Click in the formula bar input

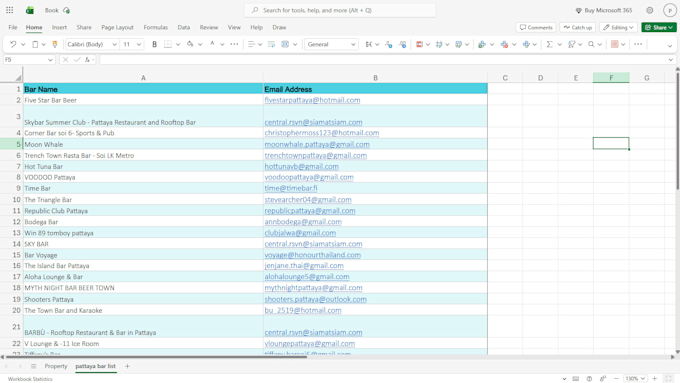click(x=384, y=59)
